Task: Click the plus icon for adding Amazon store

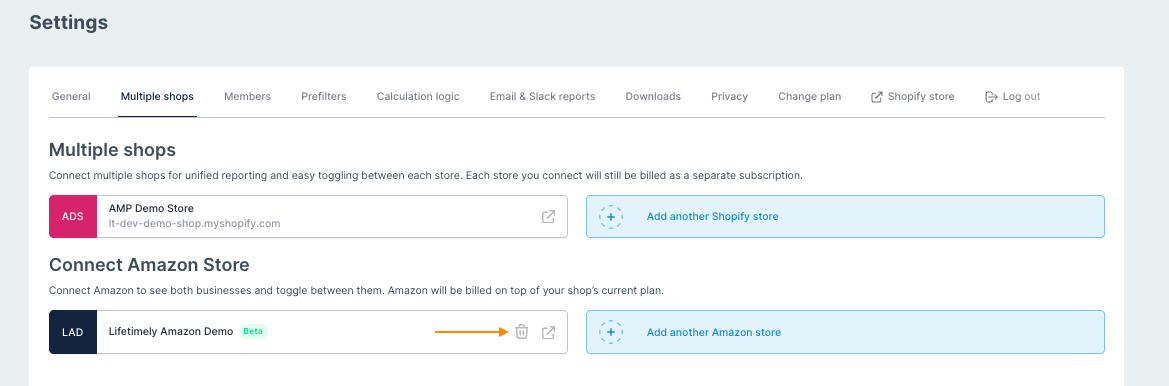Action: pos(611,332)
